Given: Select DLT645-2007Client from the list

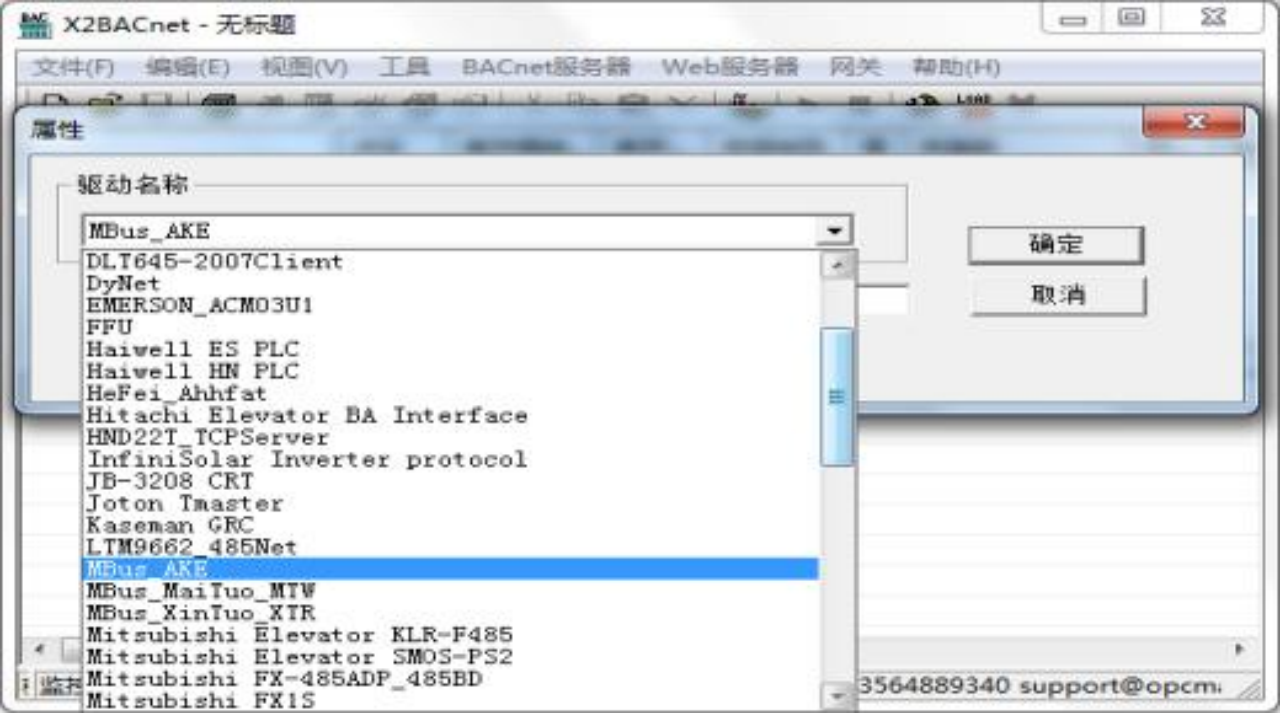Looking at the screenshot, I should pos(450,262).
